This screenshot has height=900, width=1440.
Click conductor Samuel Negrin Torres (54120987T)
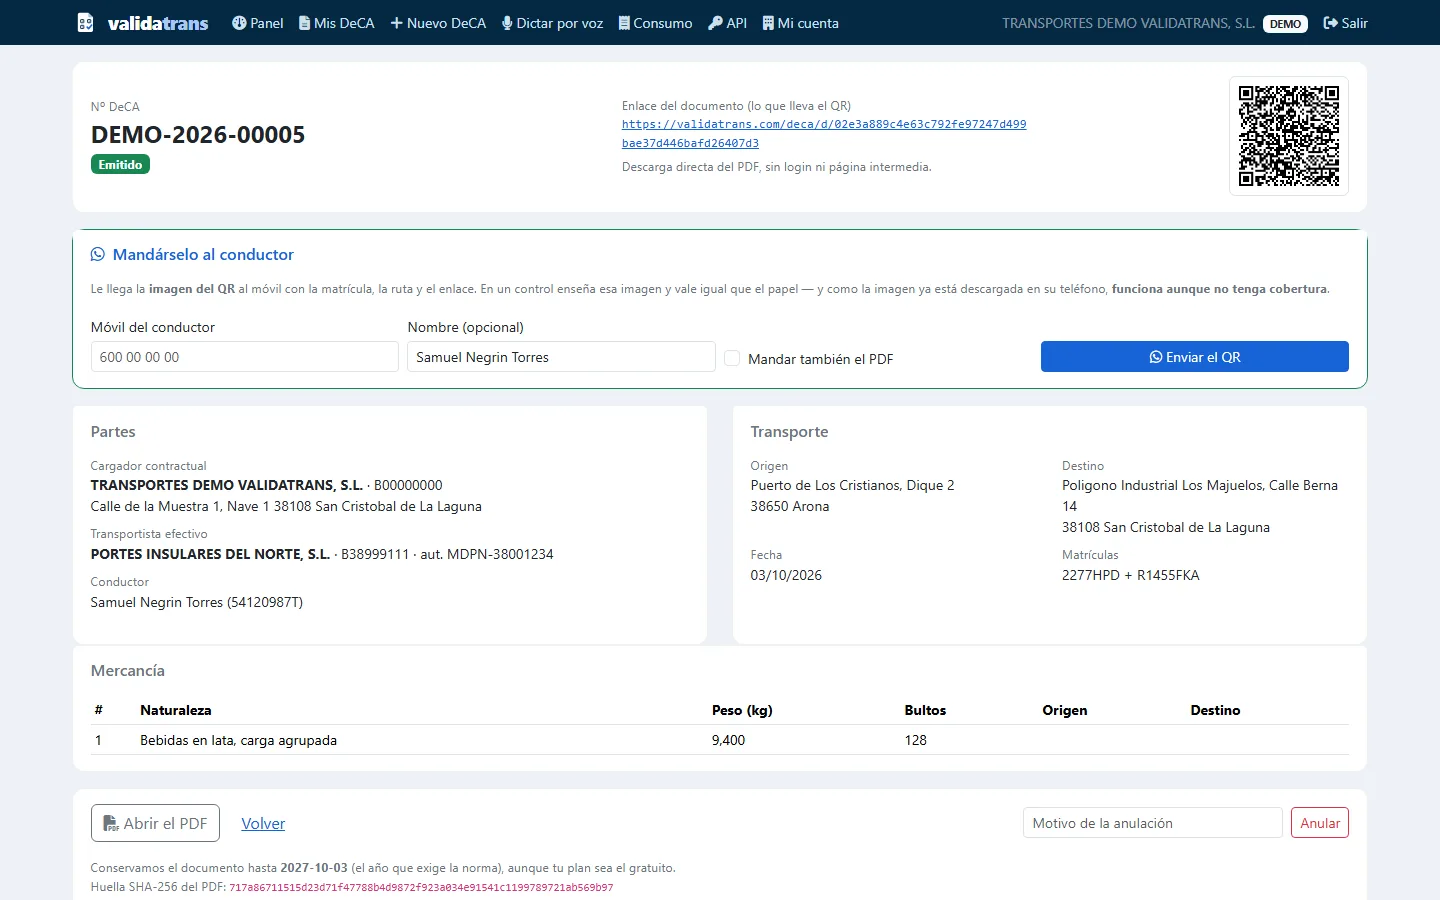[x=197, y=602]
